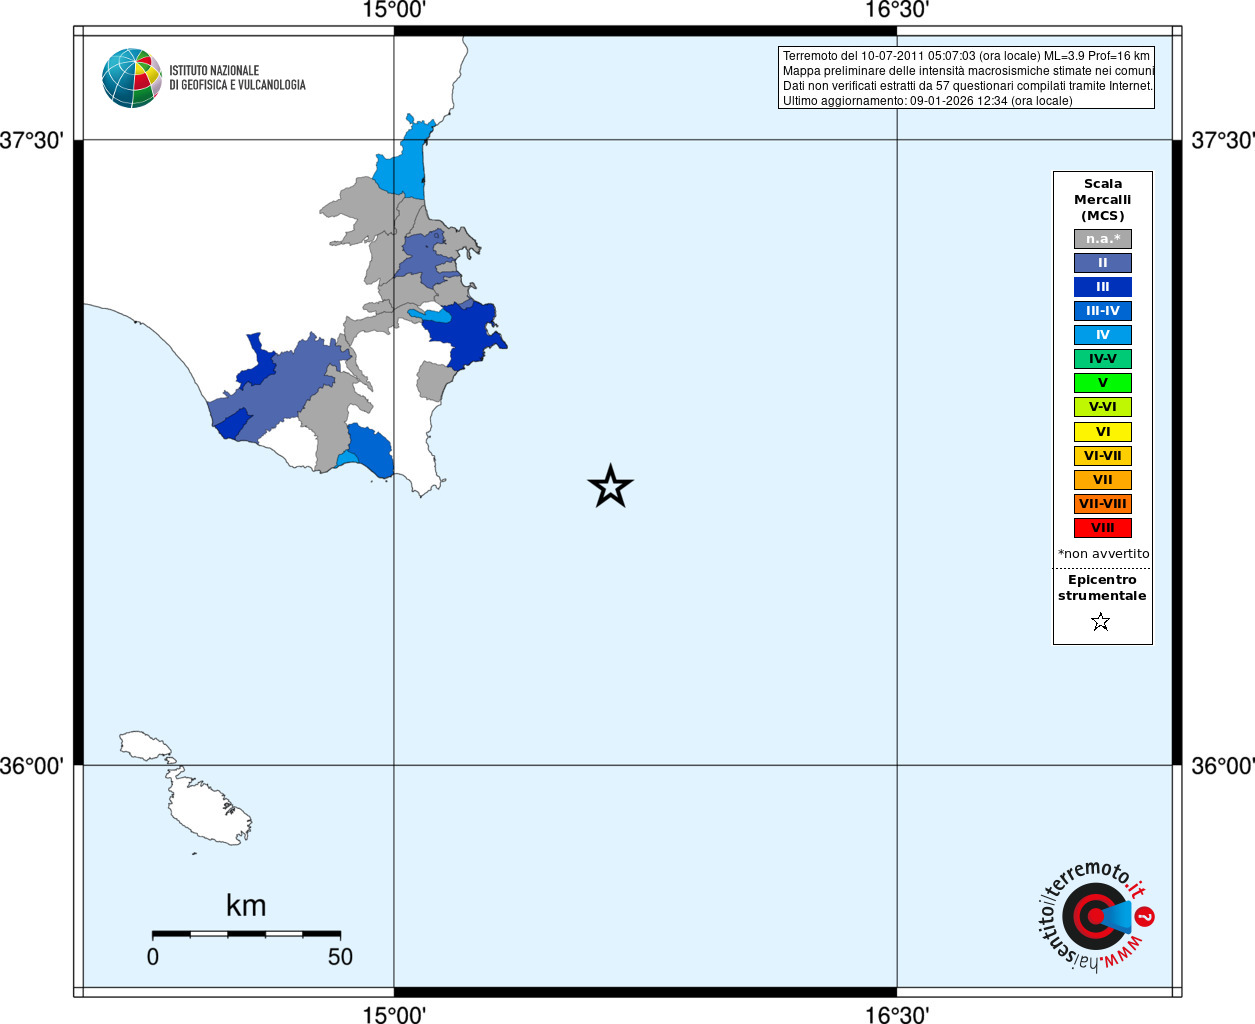The height and width of the screenshot is (1024, 1255).
Task: Click the 'Ultimo aggiornamento' date line
Action: pos(927,101)
